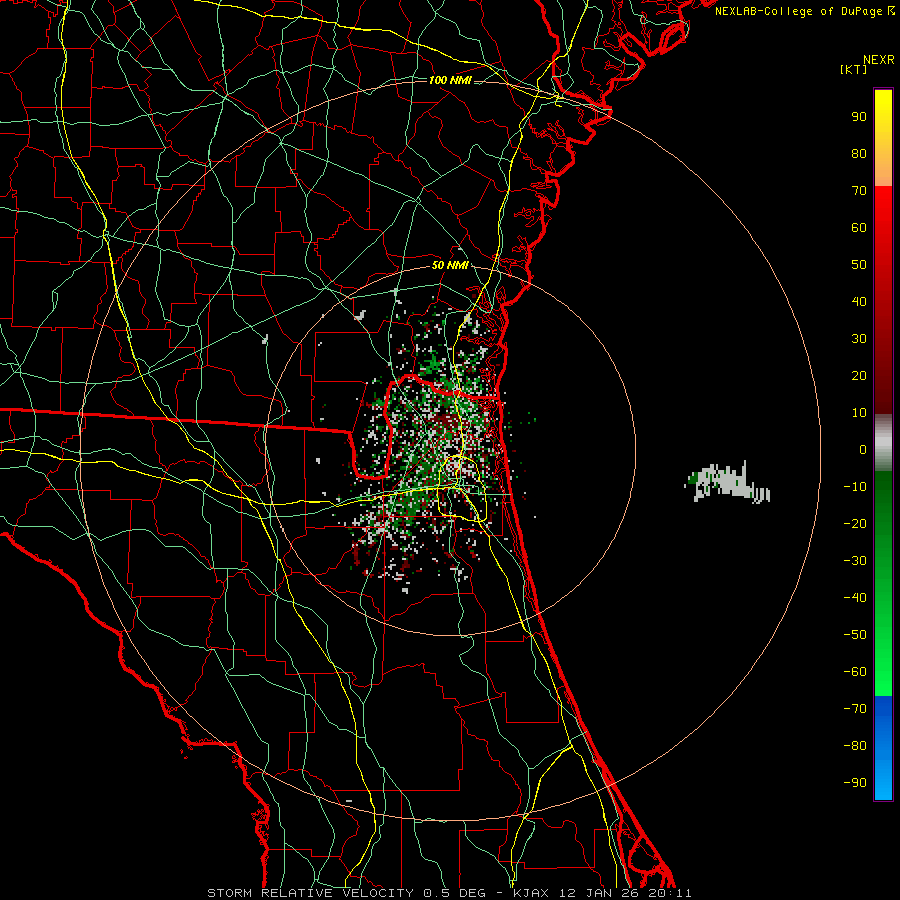The height and width of the screenshot is (900, 900).
Task: Click the 70 value on velocity scale
Action: click(859, 191)
